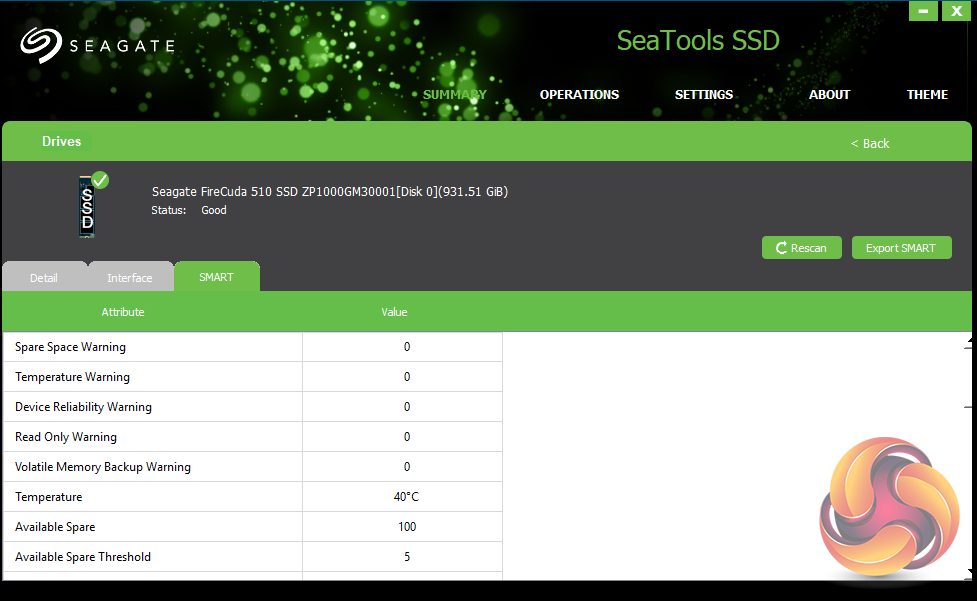This screenshot has height=601, width=977.
Task: Click the Status Good text
Action: 189,211
